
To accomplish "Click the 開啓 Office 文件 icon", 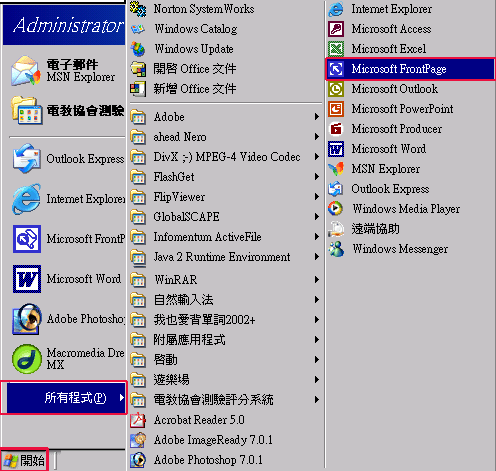I will tap(138, 69).
